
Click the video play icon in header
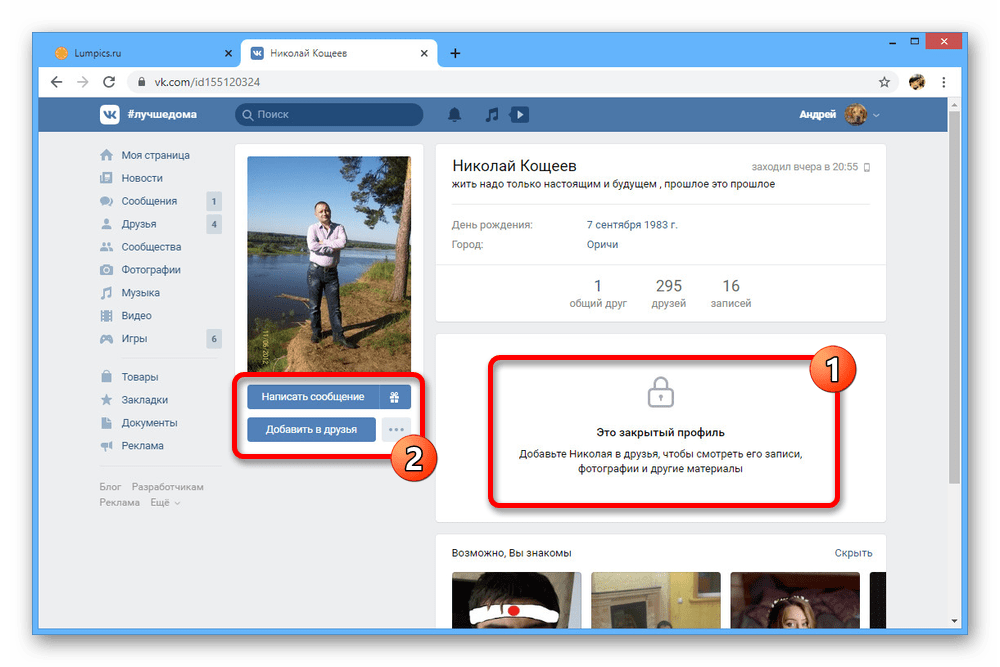pos(519,115)
